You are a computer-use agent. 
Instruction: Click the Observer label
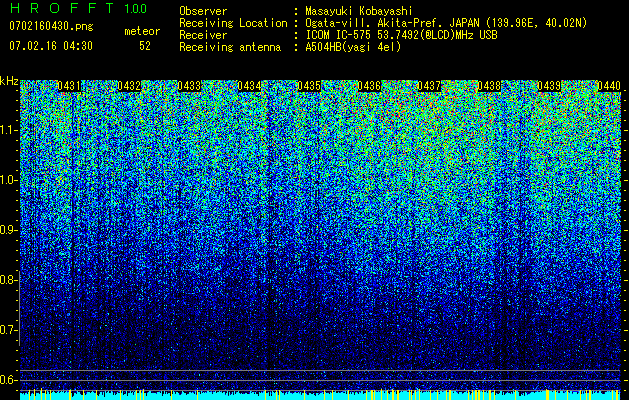coord(203,11)
